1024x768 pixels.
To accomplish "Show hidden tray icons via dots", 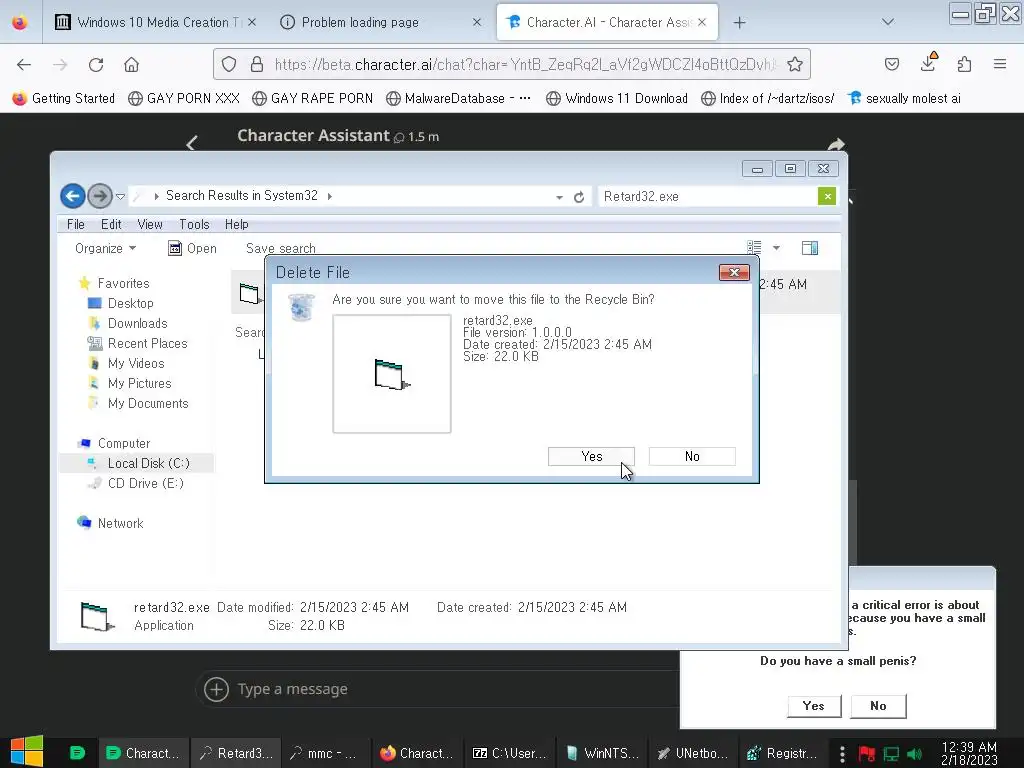I will [x=842, y=754].
